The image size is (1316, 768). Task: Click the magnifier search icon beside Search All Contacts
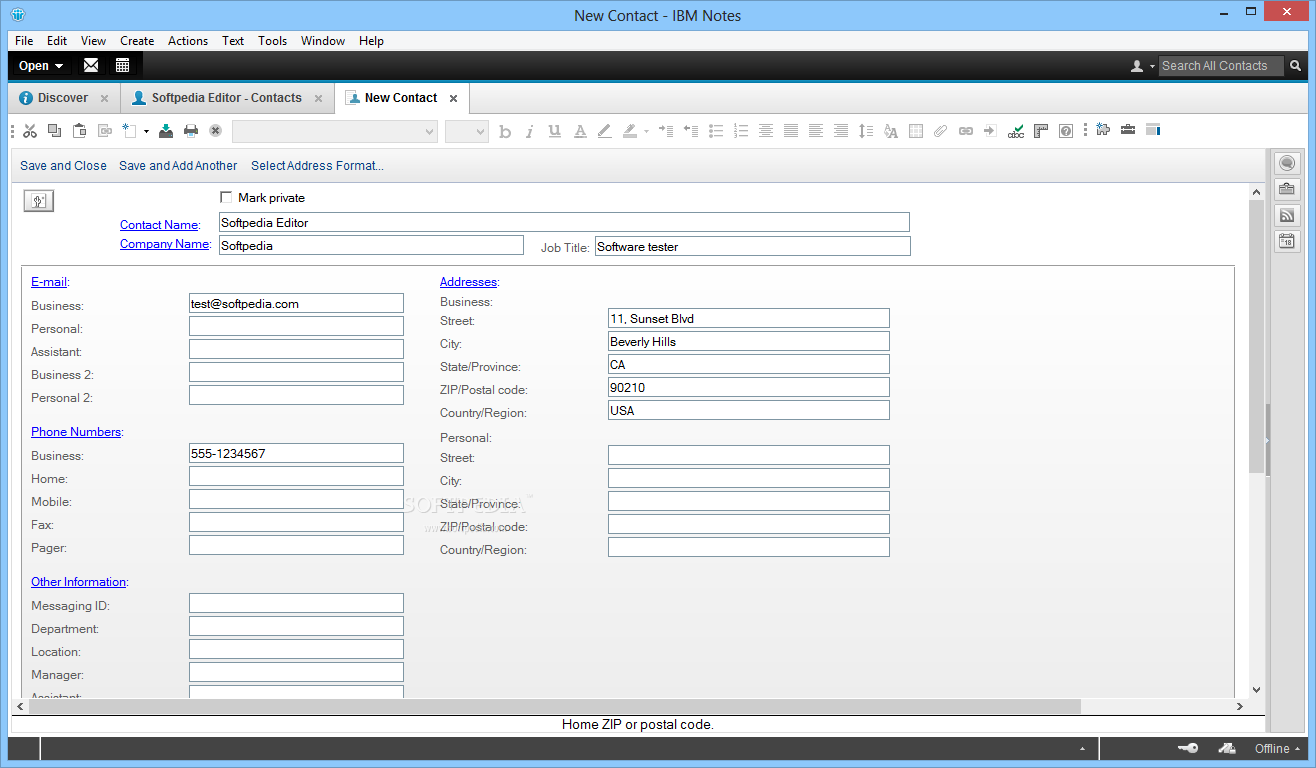point(1295,66)
